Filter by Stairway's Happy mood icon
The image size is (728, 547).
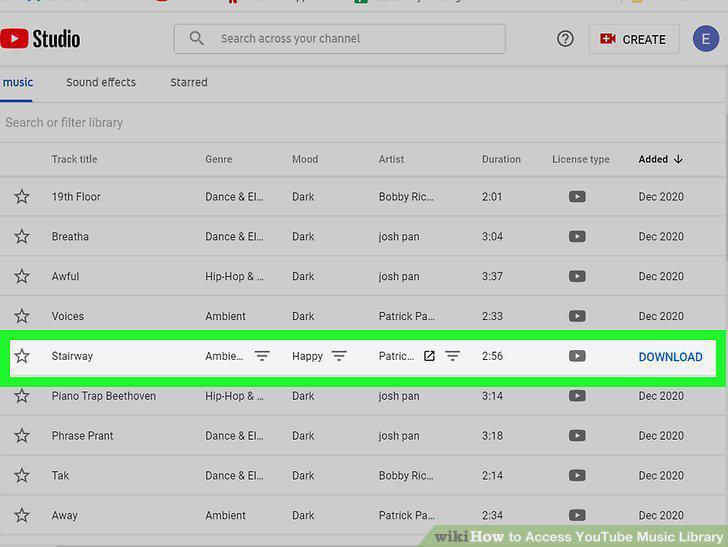[339, 356]
